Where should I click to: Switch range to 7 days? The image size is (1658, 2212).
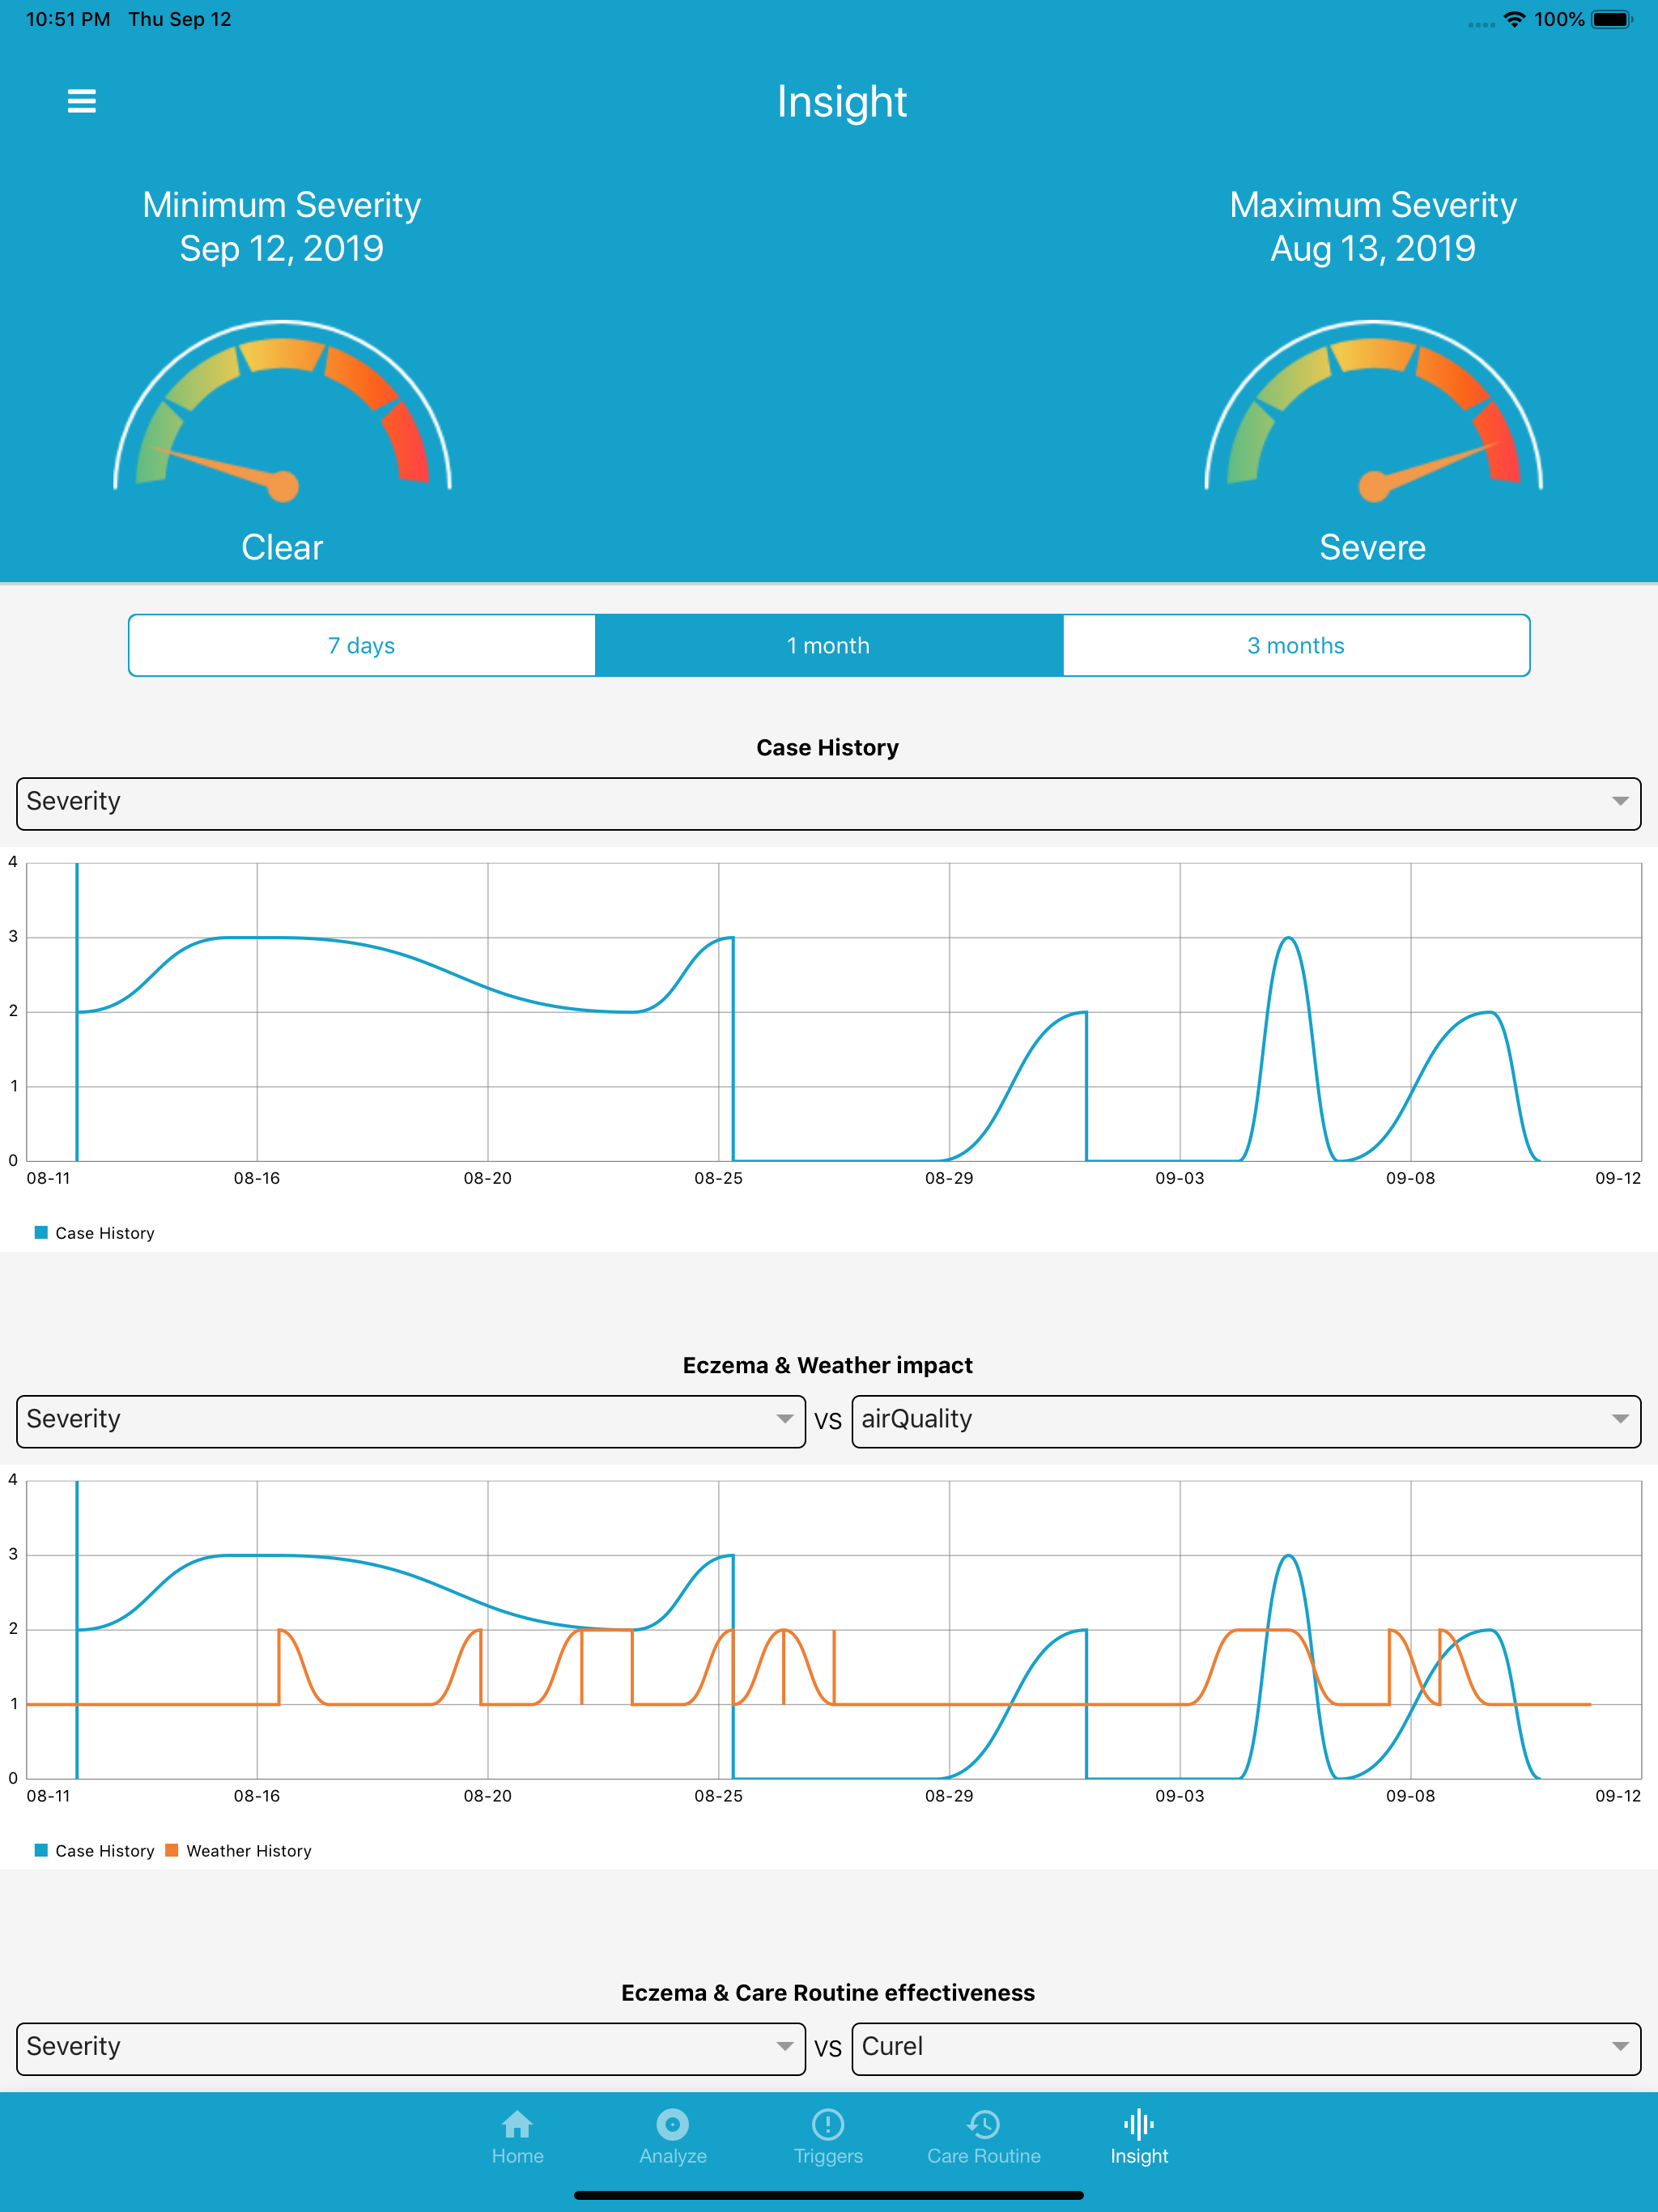[362, 645]
